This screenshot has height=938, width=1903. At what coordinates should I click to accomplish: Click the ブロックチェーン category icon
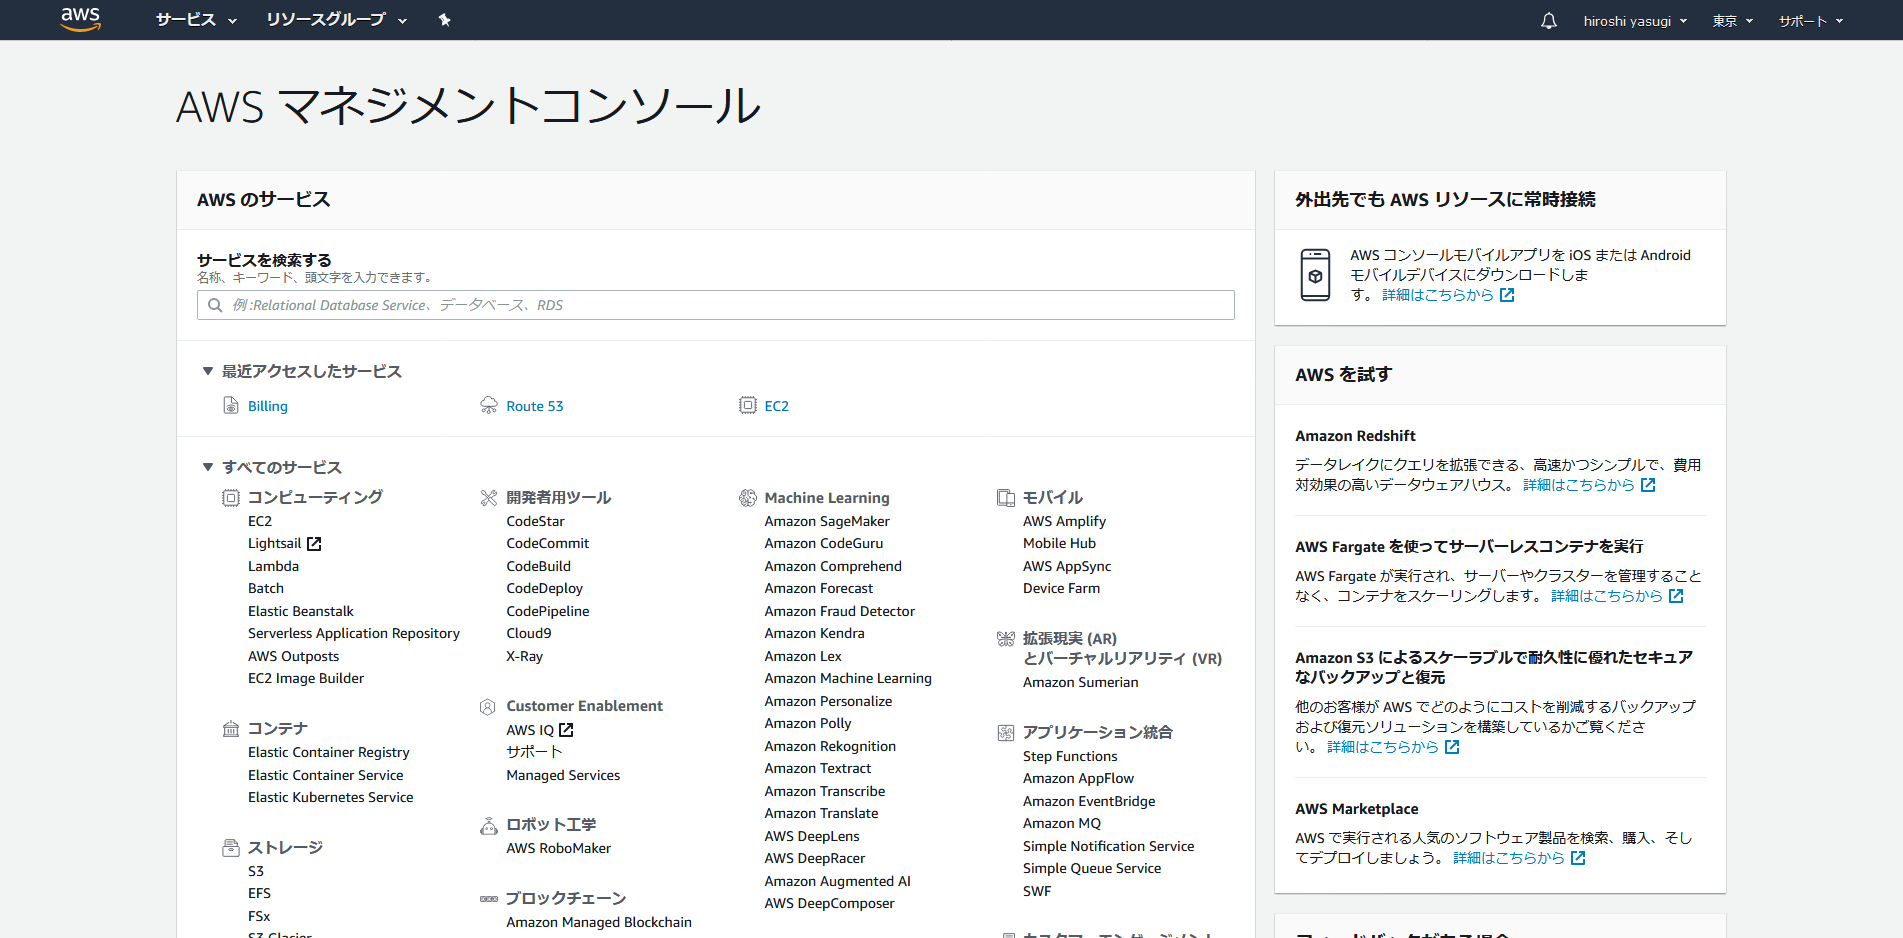point(489,898)
